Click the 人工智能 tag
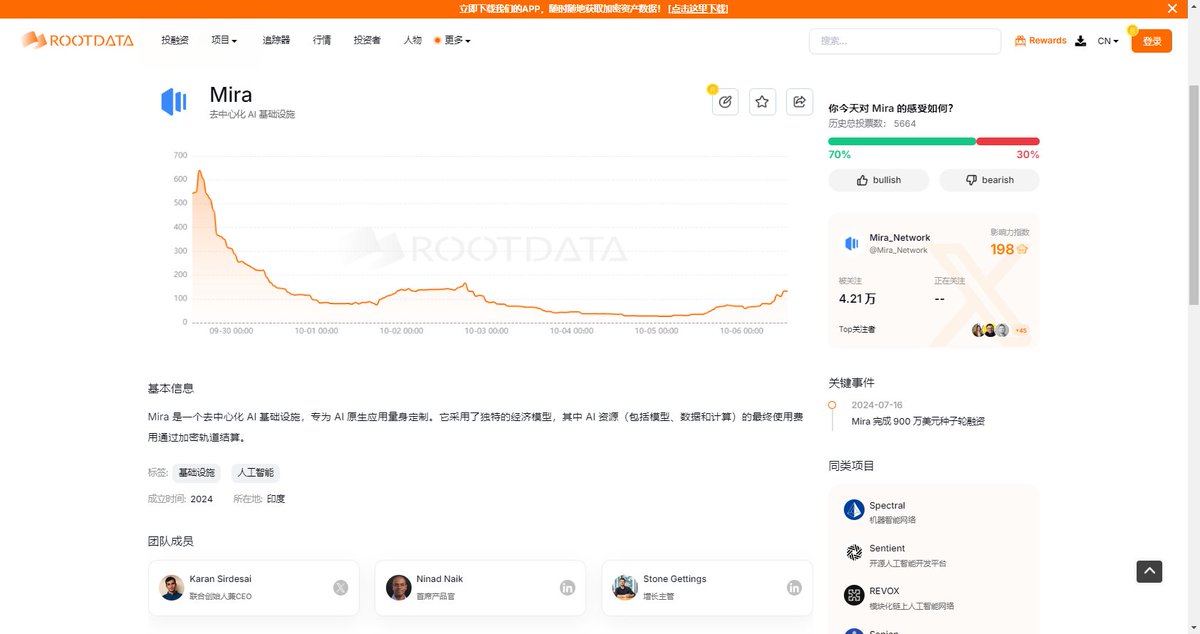This screenshot has height=634, width=1200. pos(255,472)
